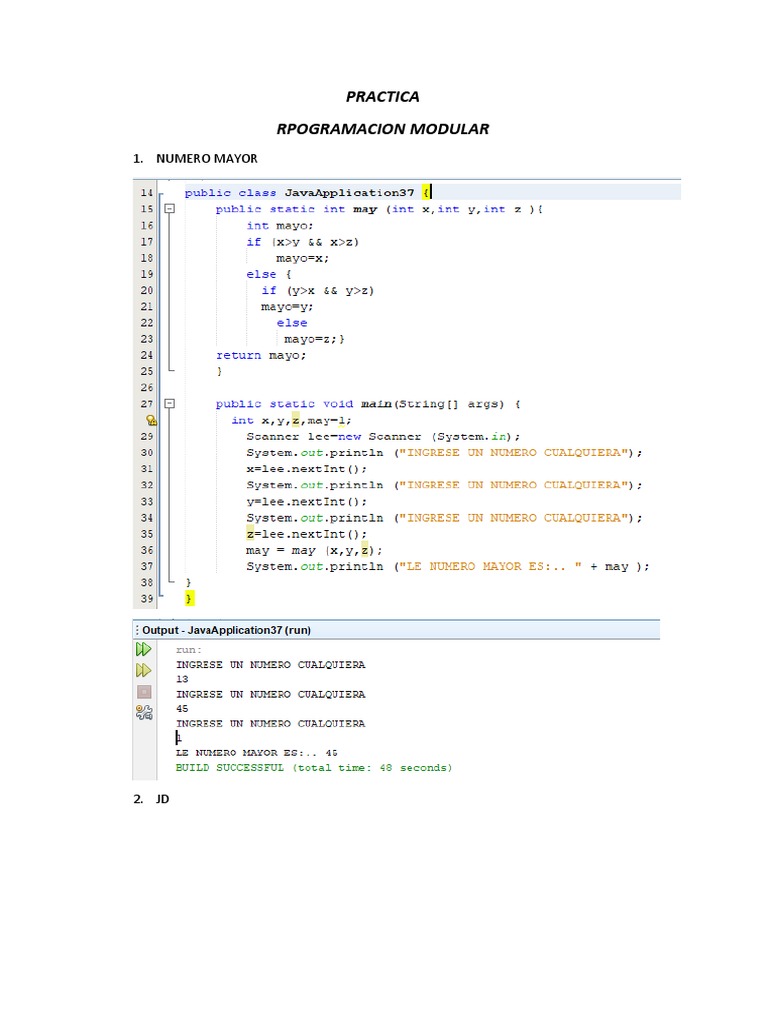
Task: Collapse the may method code fold
Action: click(x=169, y=209)
